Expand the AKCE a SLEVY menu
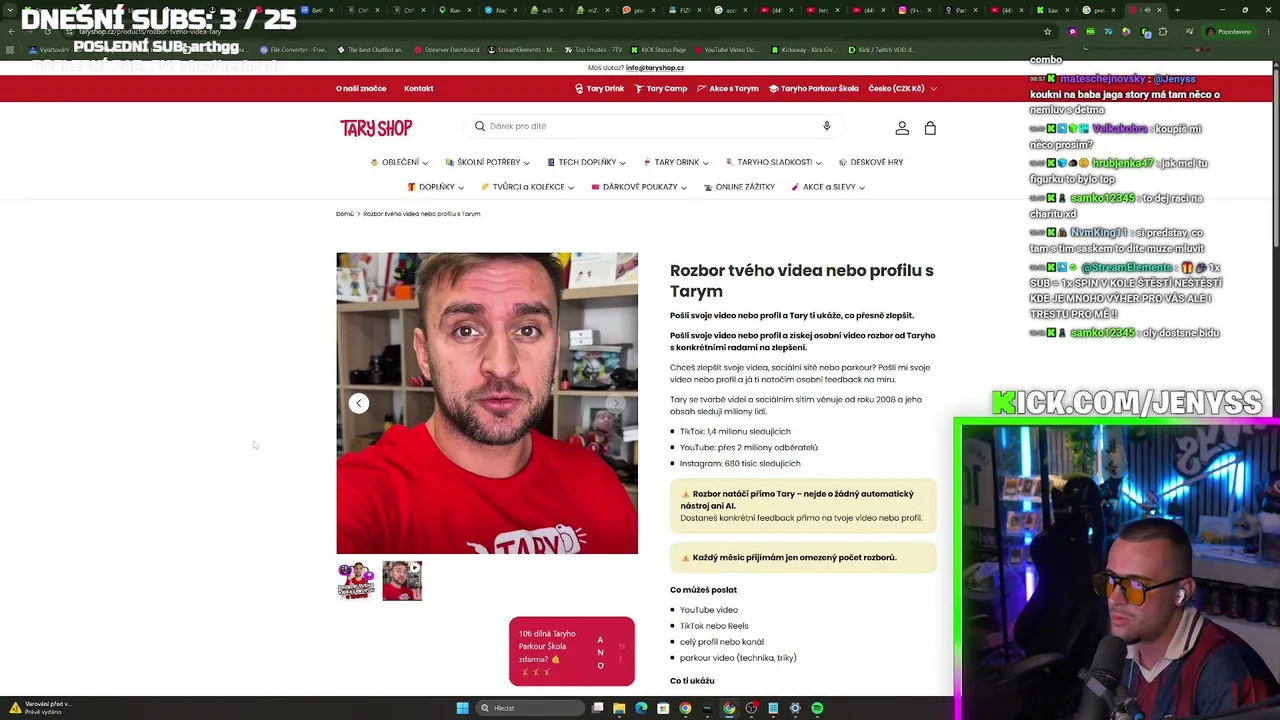The width and height of the screenshot is (1280, 720). [828, 187]
